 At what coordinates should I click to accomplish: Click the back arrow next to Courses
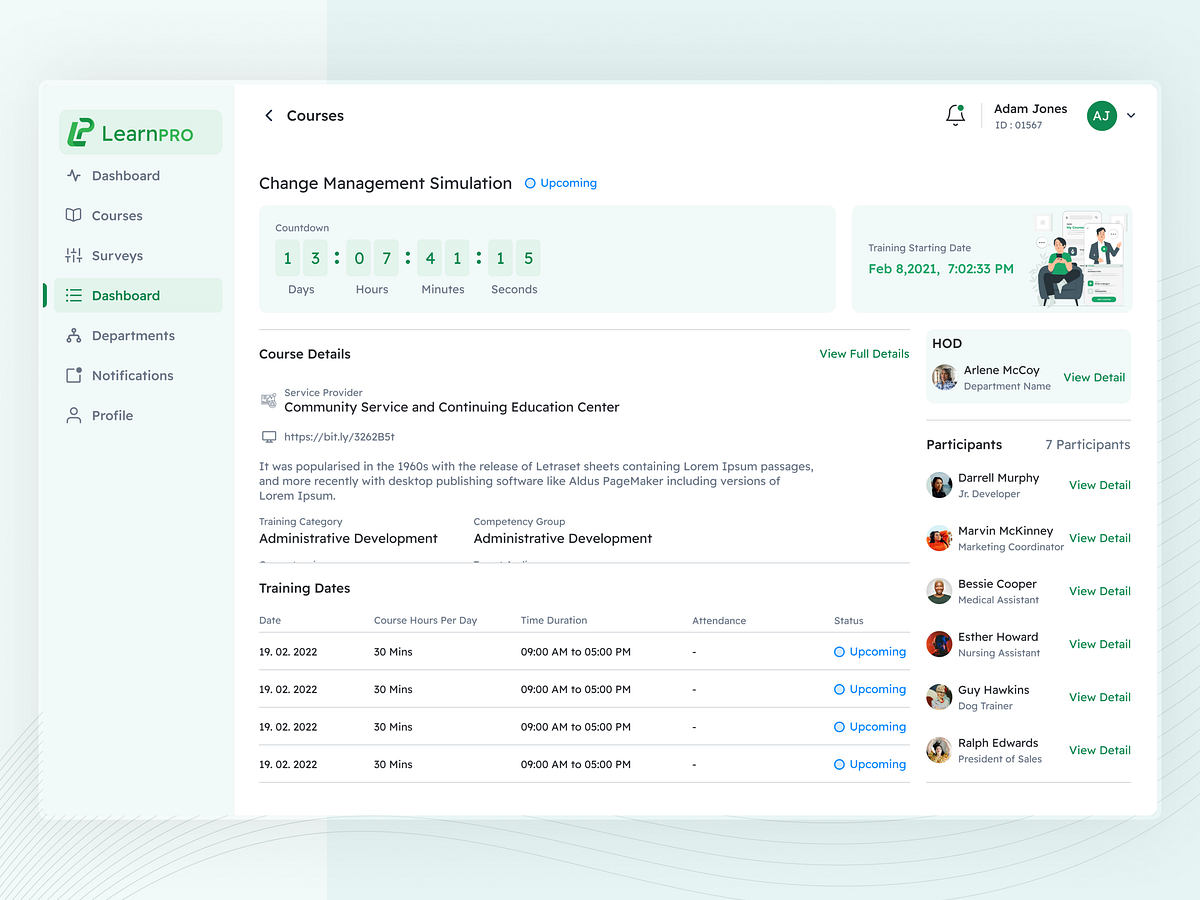[268, 115]
